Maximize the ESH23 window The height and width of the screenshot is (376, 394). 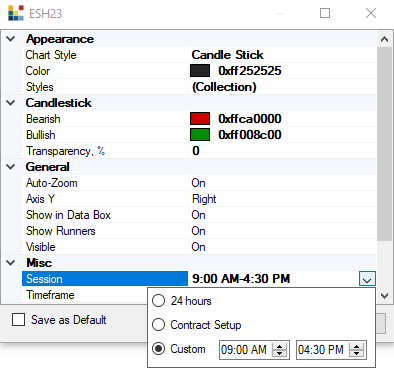(x=325, y=13)
